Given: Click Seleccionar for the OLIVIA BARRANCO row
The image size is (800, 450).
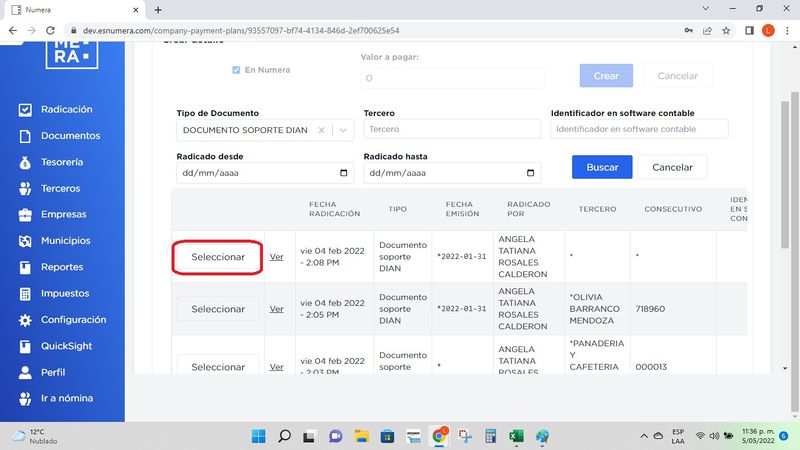Looking at the screenshot, I should tap(218, 309).
